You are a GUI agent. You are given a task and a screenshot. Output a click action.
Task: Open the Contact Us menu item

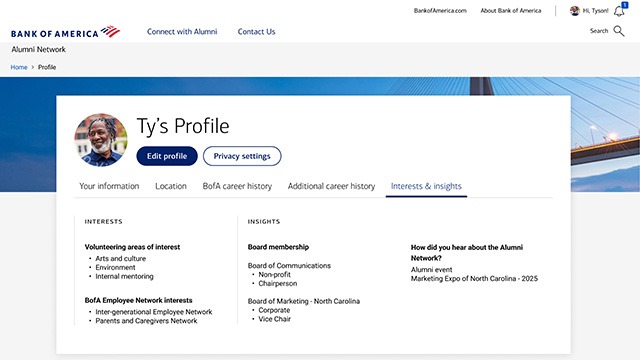point(256,31)
